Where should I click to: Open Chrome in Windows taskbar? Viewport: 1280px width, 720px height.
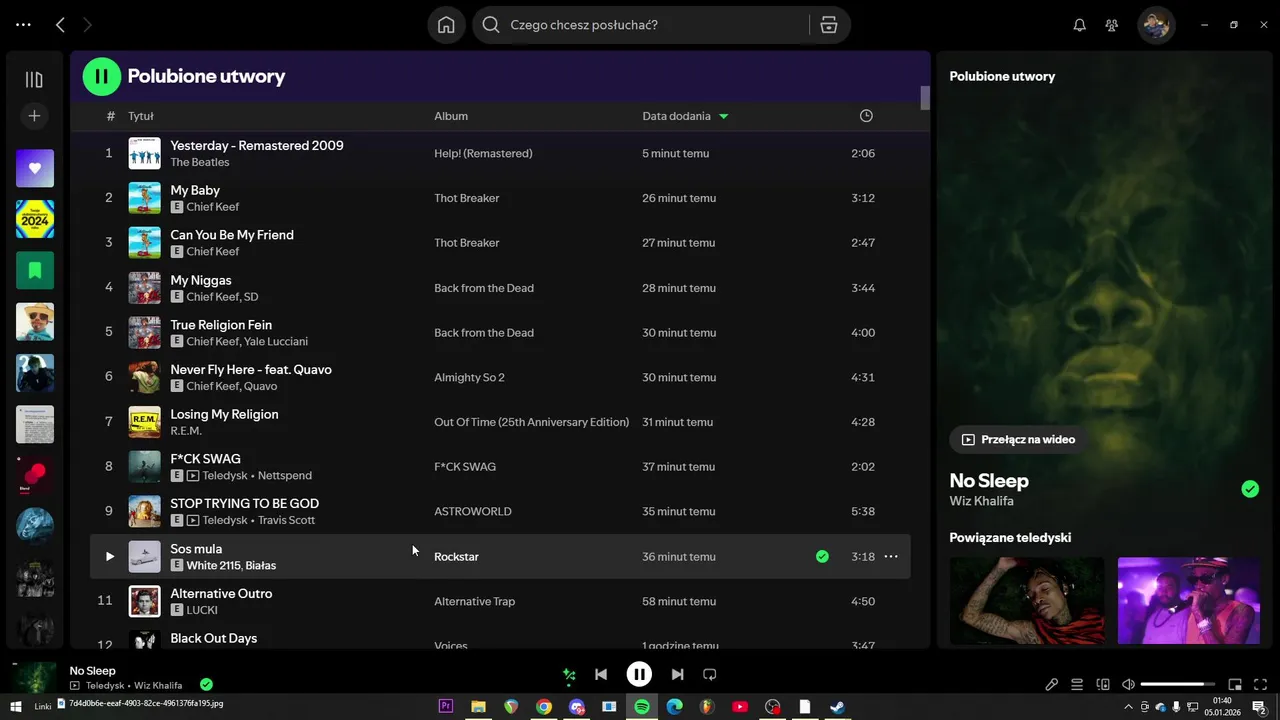tap(544, 707)
